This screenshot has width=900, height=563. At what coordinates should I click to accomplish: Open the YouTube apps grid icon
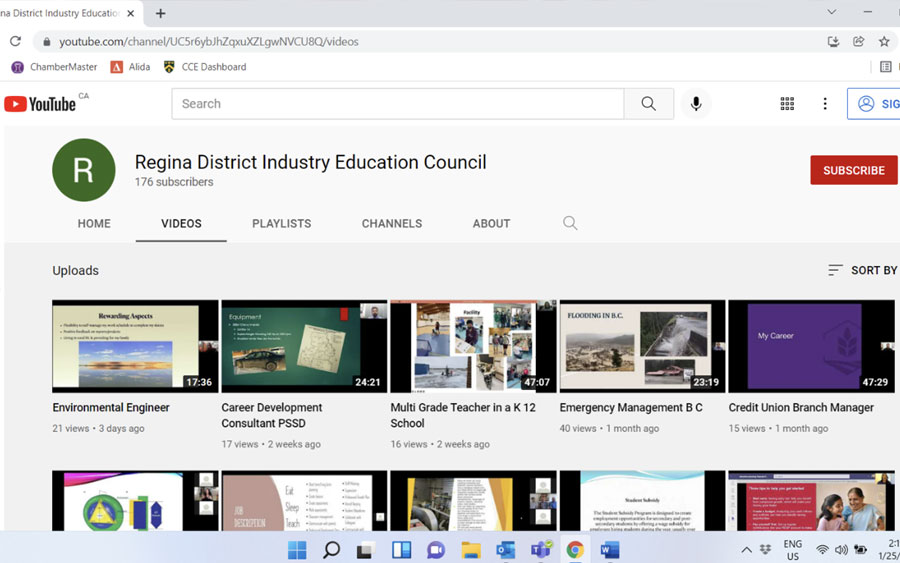point(787,104)
